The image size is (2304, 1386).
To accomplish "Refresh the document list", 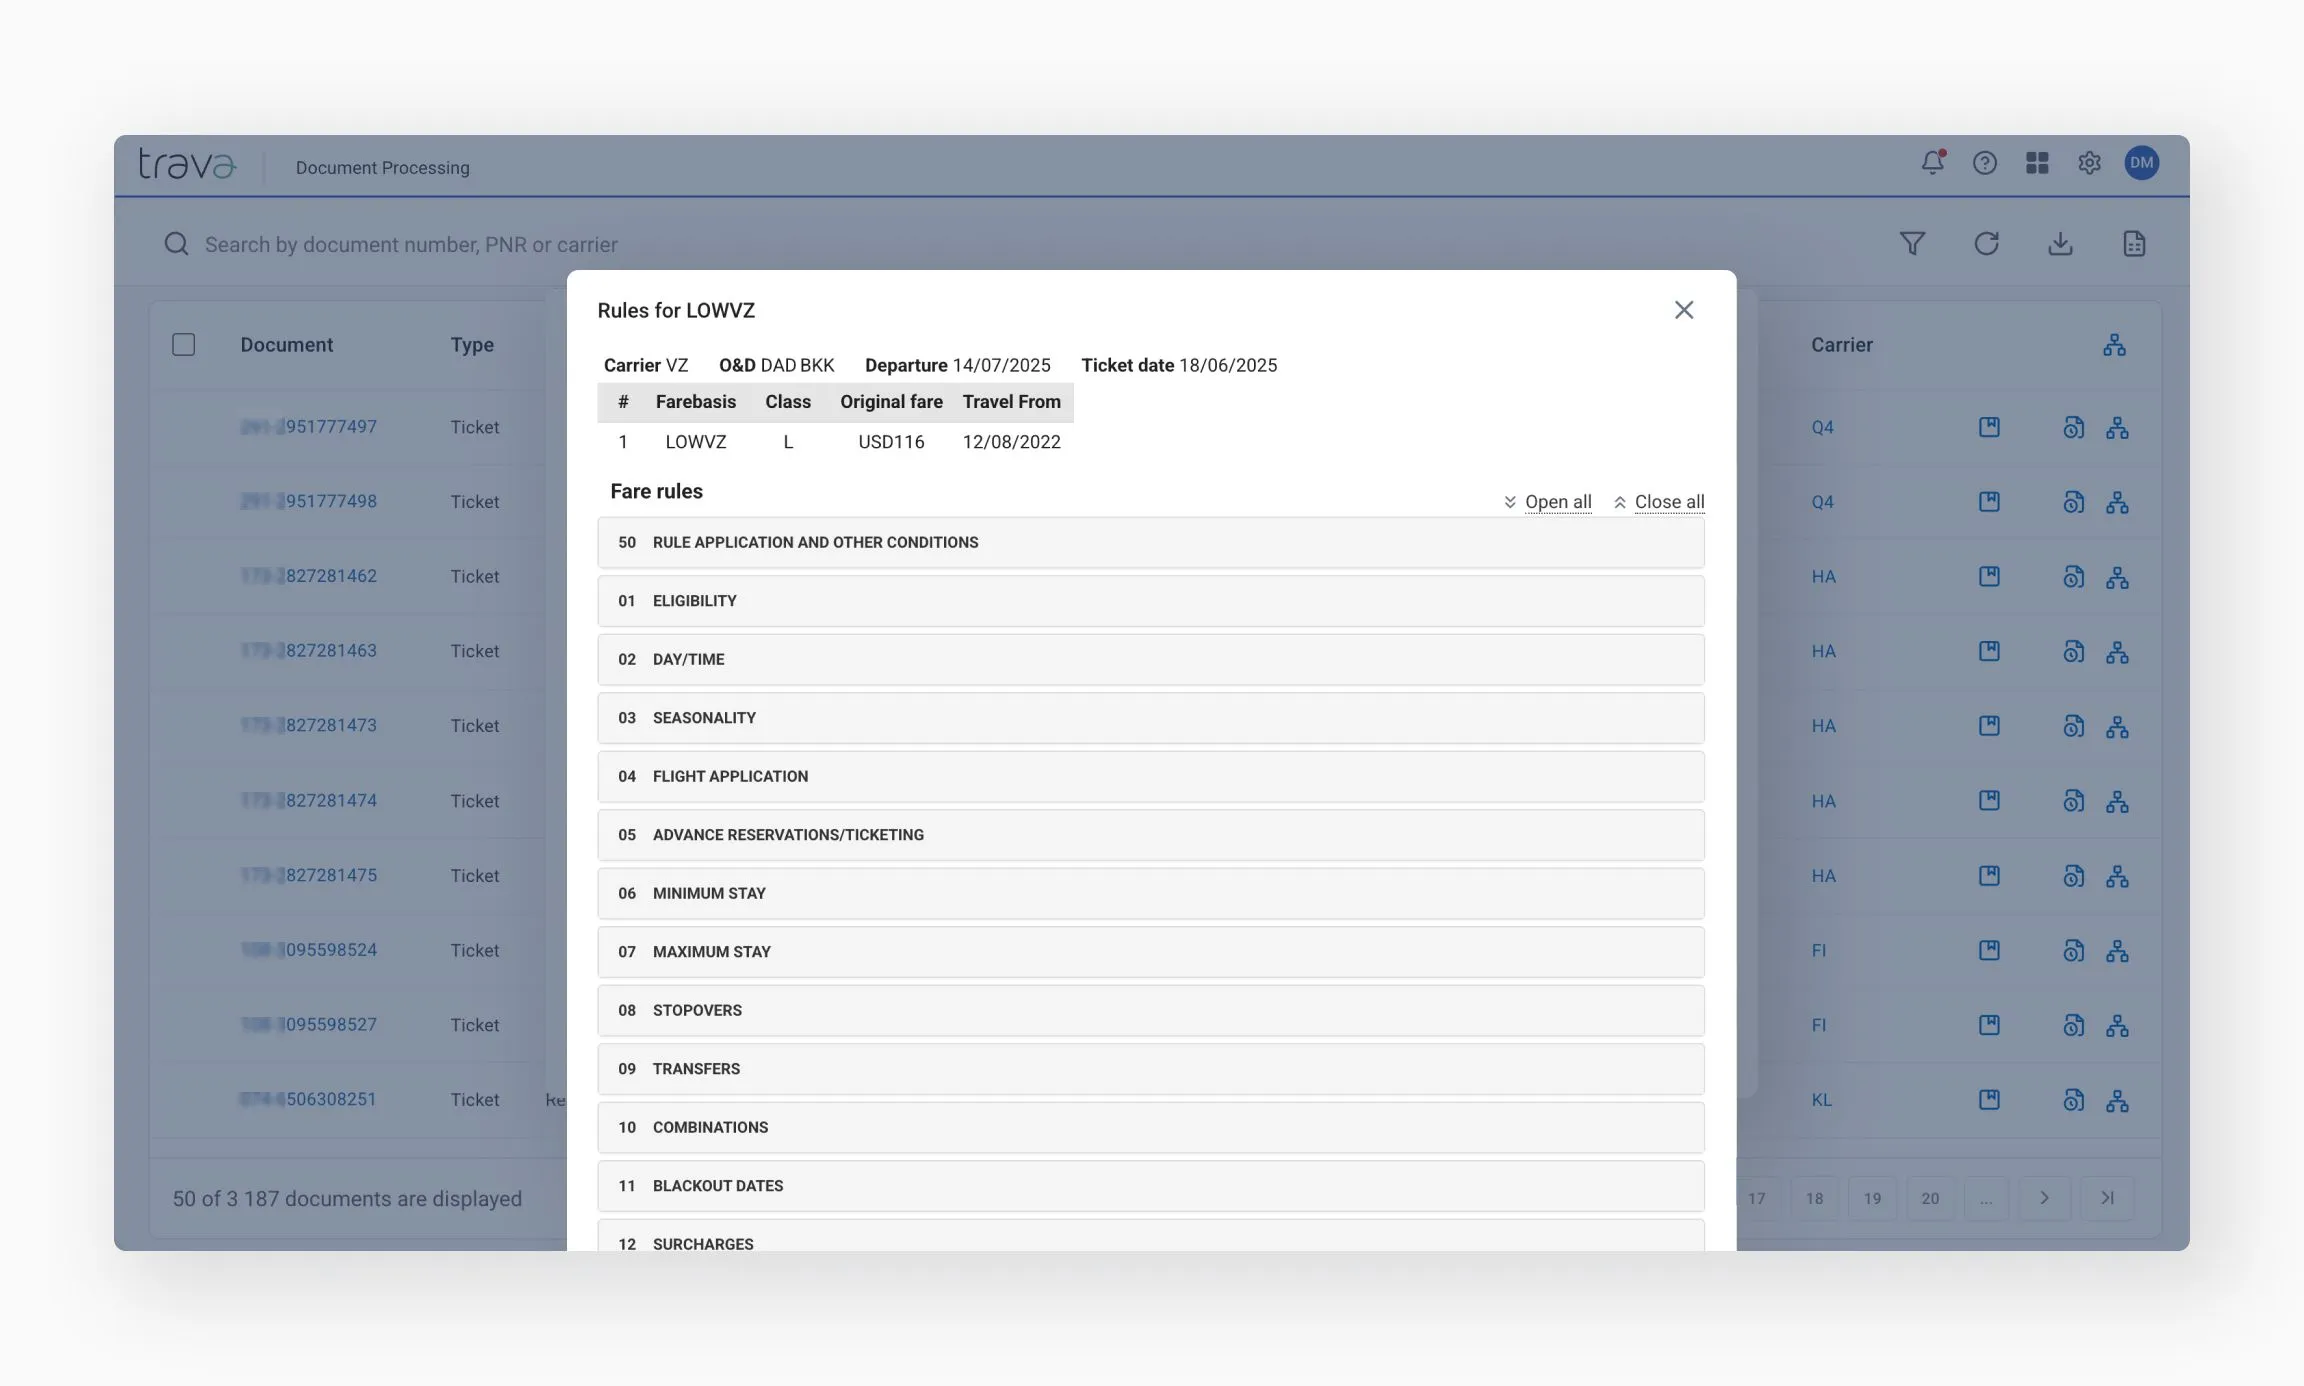I will (x=1986, y=244).
